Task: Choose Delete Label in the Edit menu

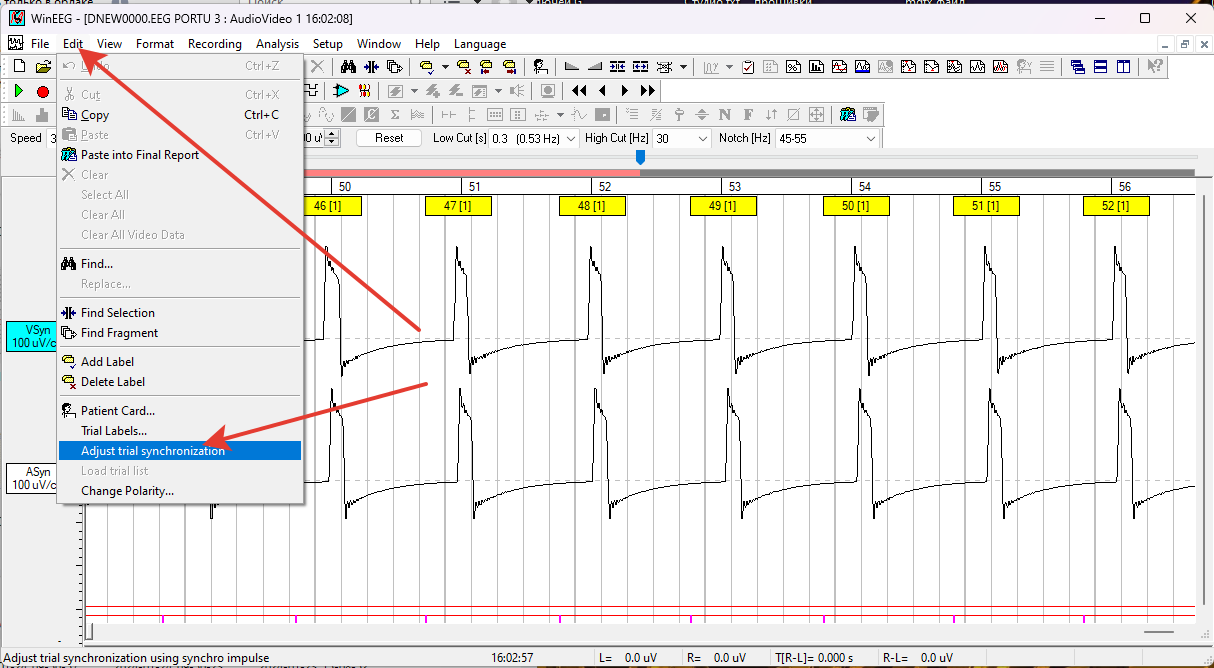Action: point(180,382)
